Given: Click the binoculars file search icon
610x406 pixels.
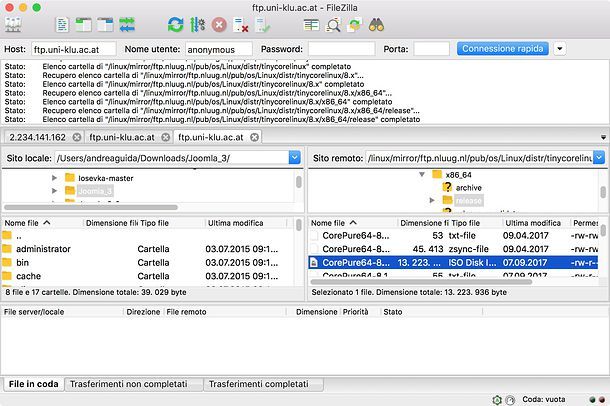Looking at the screenshot, I should [376, 25].
